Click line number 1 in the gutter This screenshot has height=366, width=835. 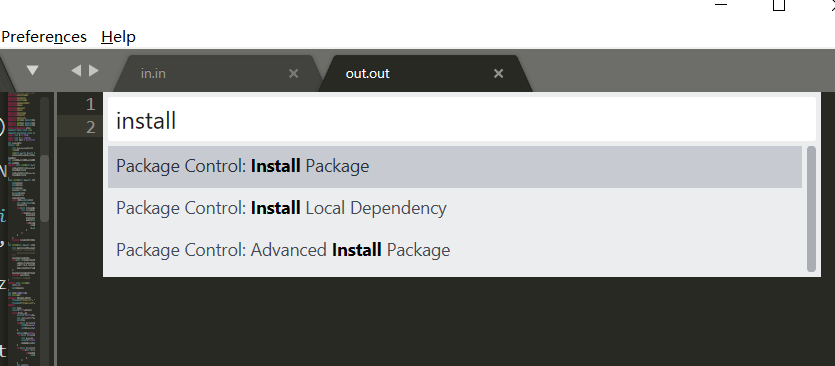tap(90, 104)
